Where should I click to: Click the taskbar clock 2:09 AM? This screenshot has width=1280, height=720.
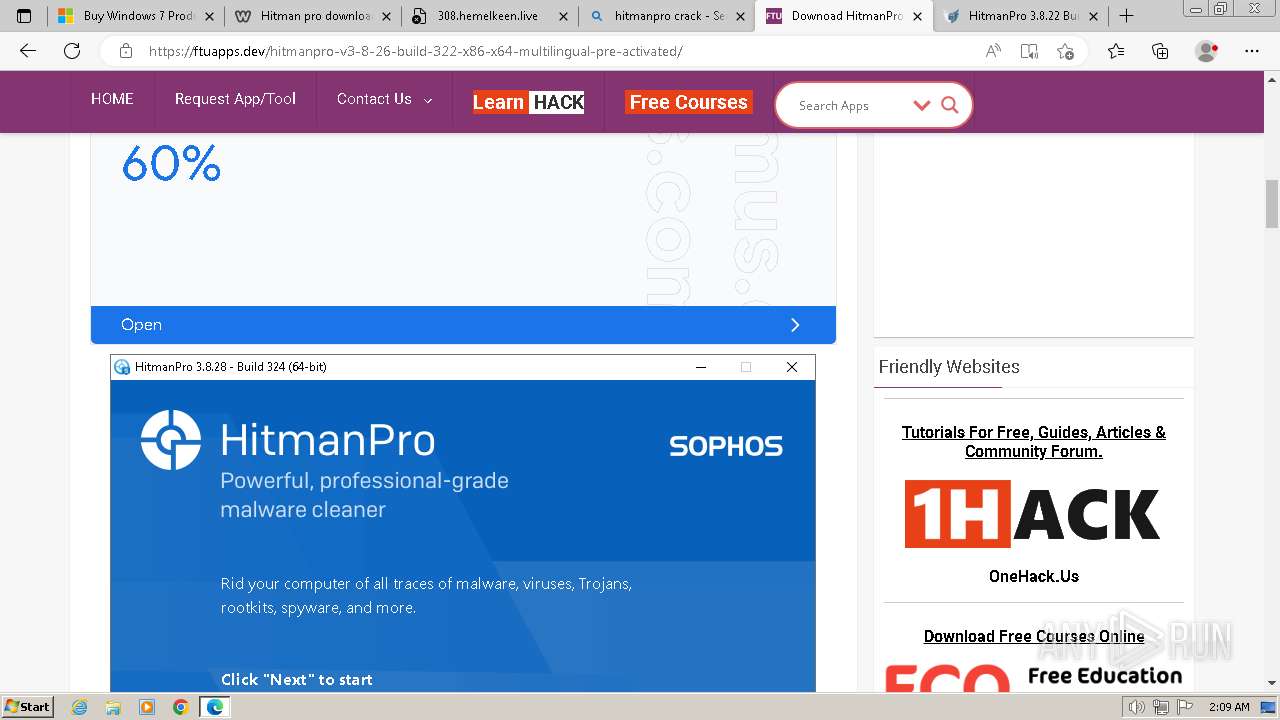[1229, 707]
